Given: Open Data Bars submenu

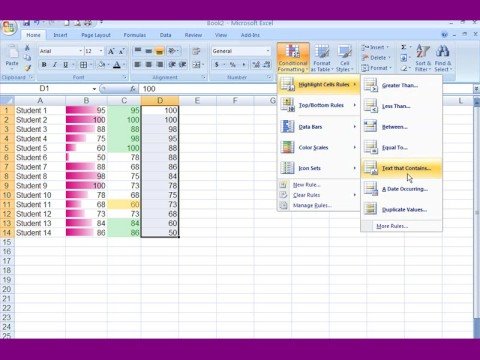Looking at the screenshot, I should pos(319,127).
